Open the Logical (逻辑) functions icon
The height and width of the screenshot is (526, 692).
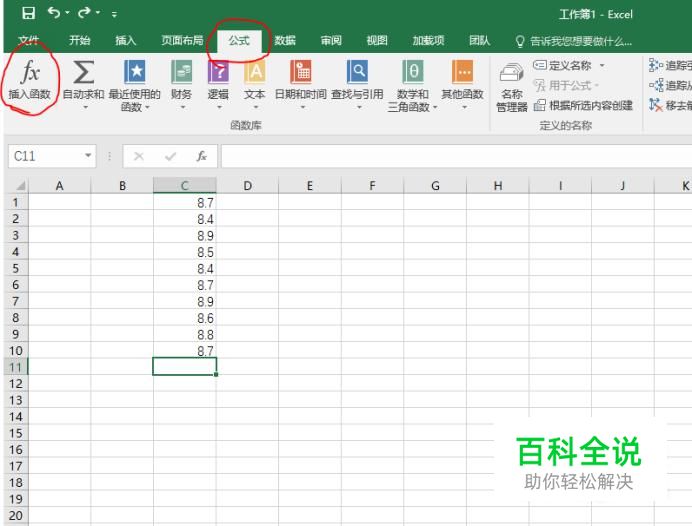218,71
